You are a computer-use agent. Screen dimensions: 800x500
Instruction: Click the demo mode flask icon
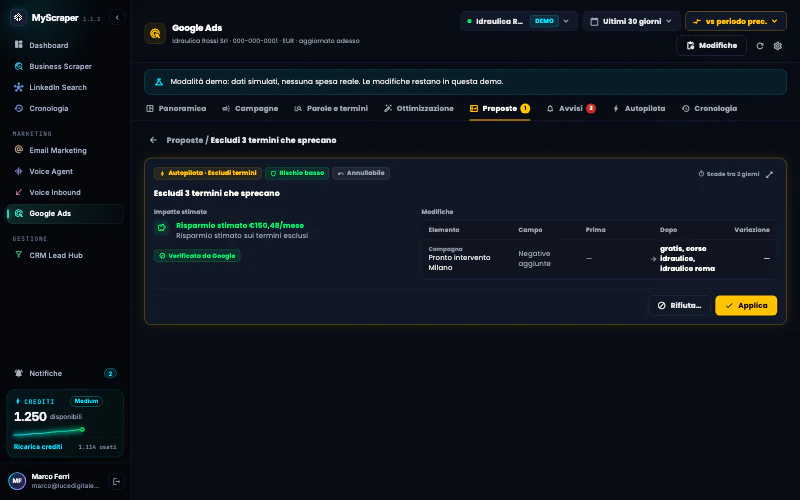coord(159,82)
